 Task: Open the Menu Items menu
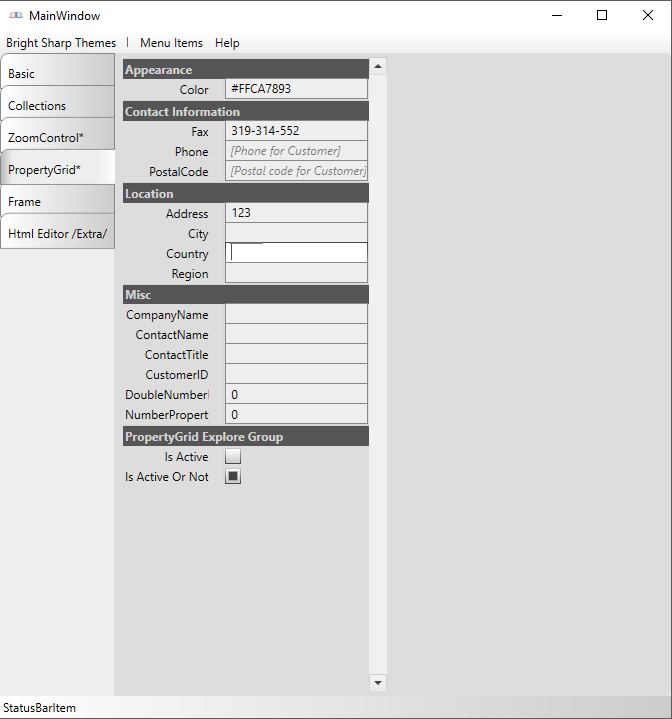tap(171, 43)
